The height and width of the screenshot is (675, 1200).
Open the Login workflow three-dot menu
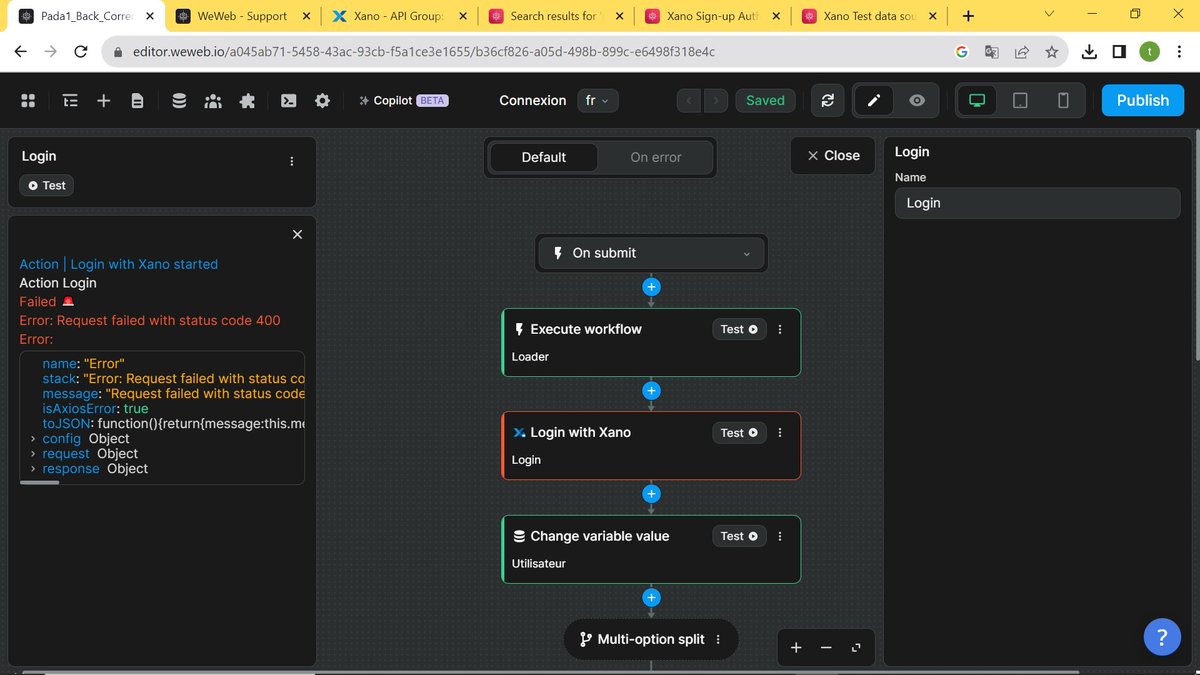click(x=292, y=161)
